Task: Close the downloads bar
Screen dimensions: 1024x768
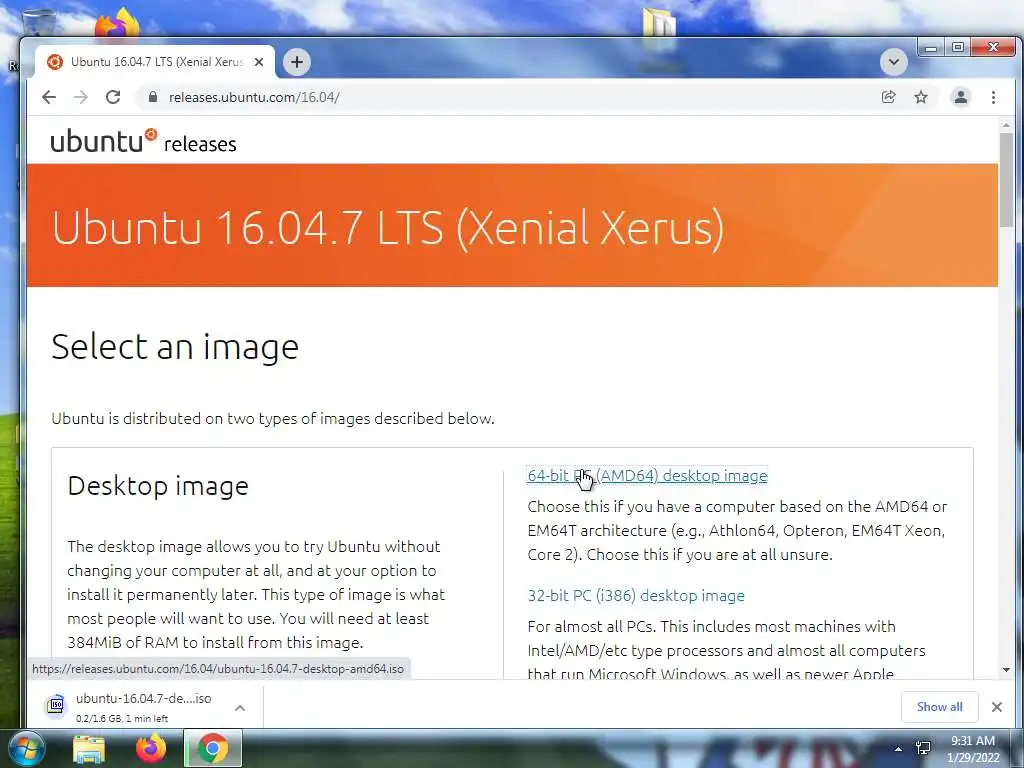Action: (x=997, y=707)
